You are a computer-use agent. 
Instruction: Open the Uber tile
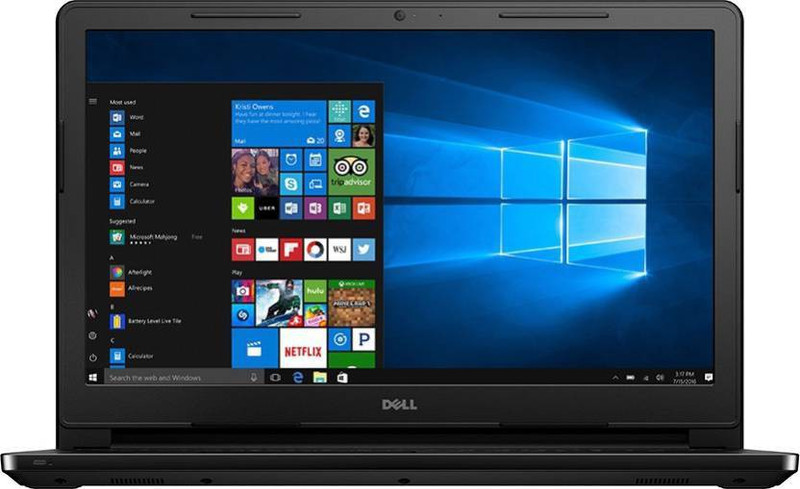click(267, 208)
